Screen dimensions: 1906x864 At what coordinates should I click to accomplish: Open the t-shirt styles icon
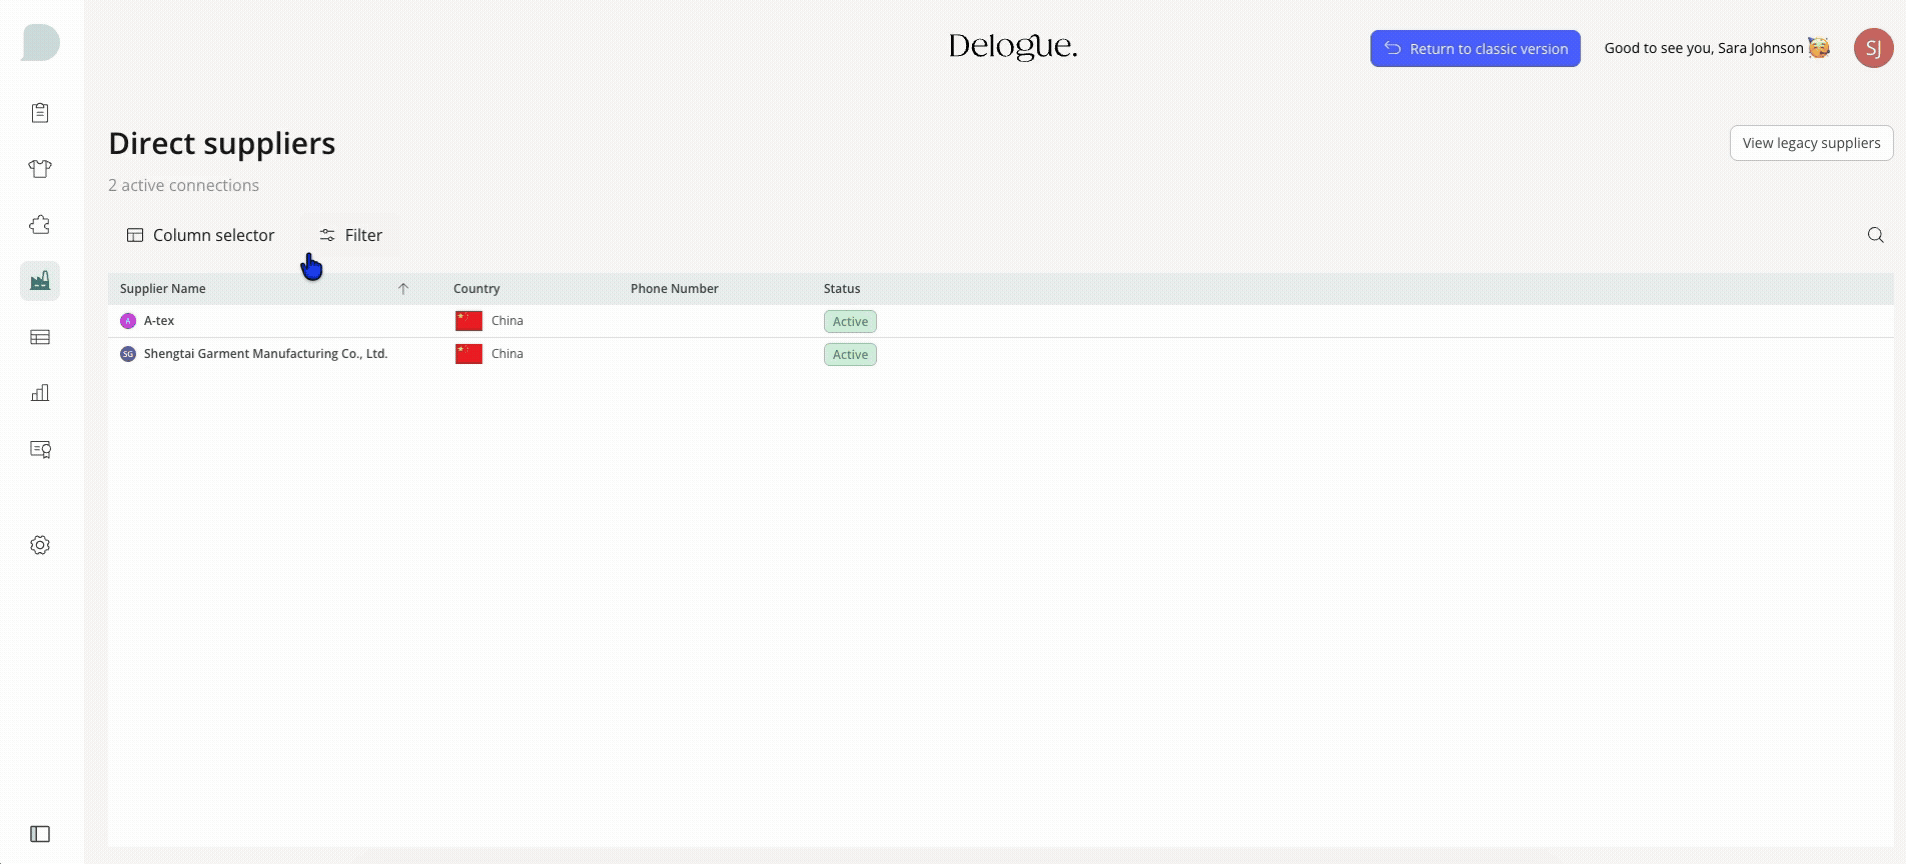tap(40, 169)
